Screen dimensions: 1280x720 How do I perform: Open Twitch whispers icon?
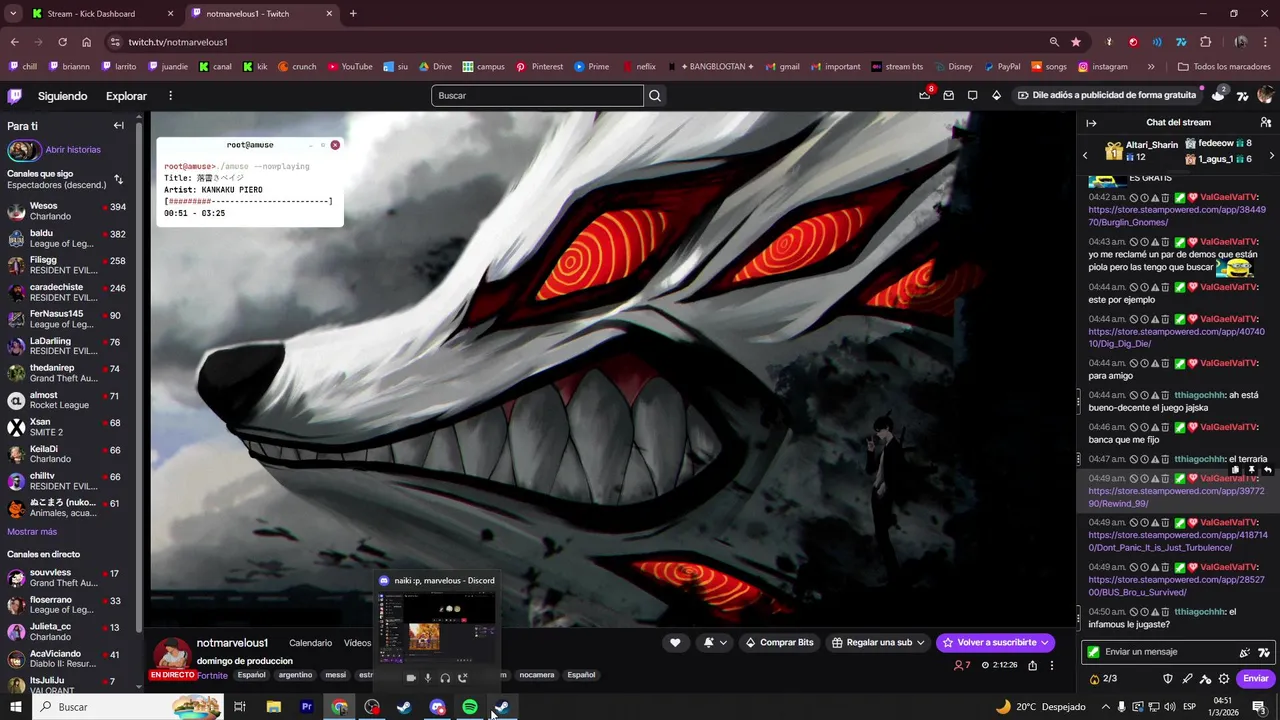(972, 96)
